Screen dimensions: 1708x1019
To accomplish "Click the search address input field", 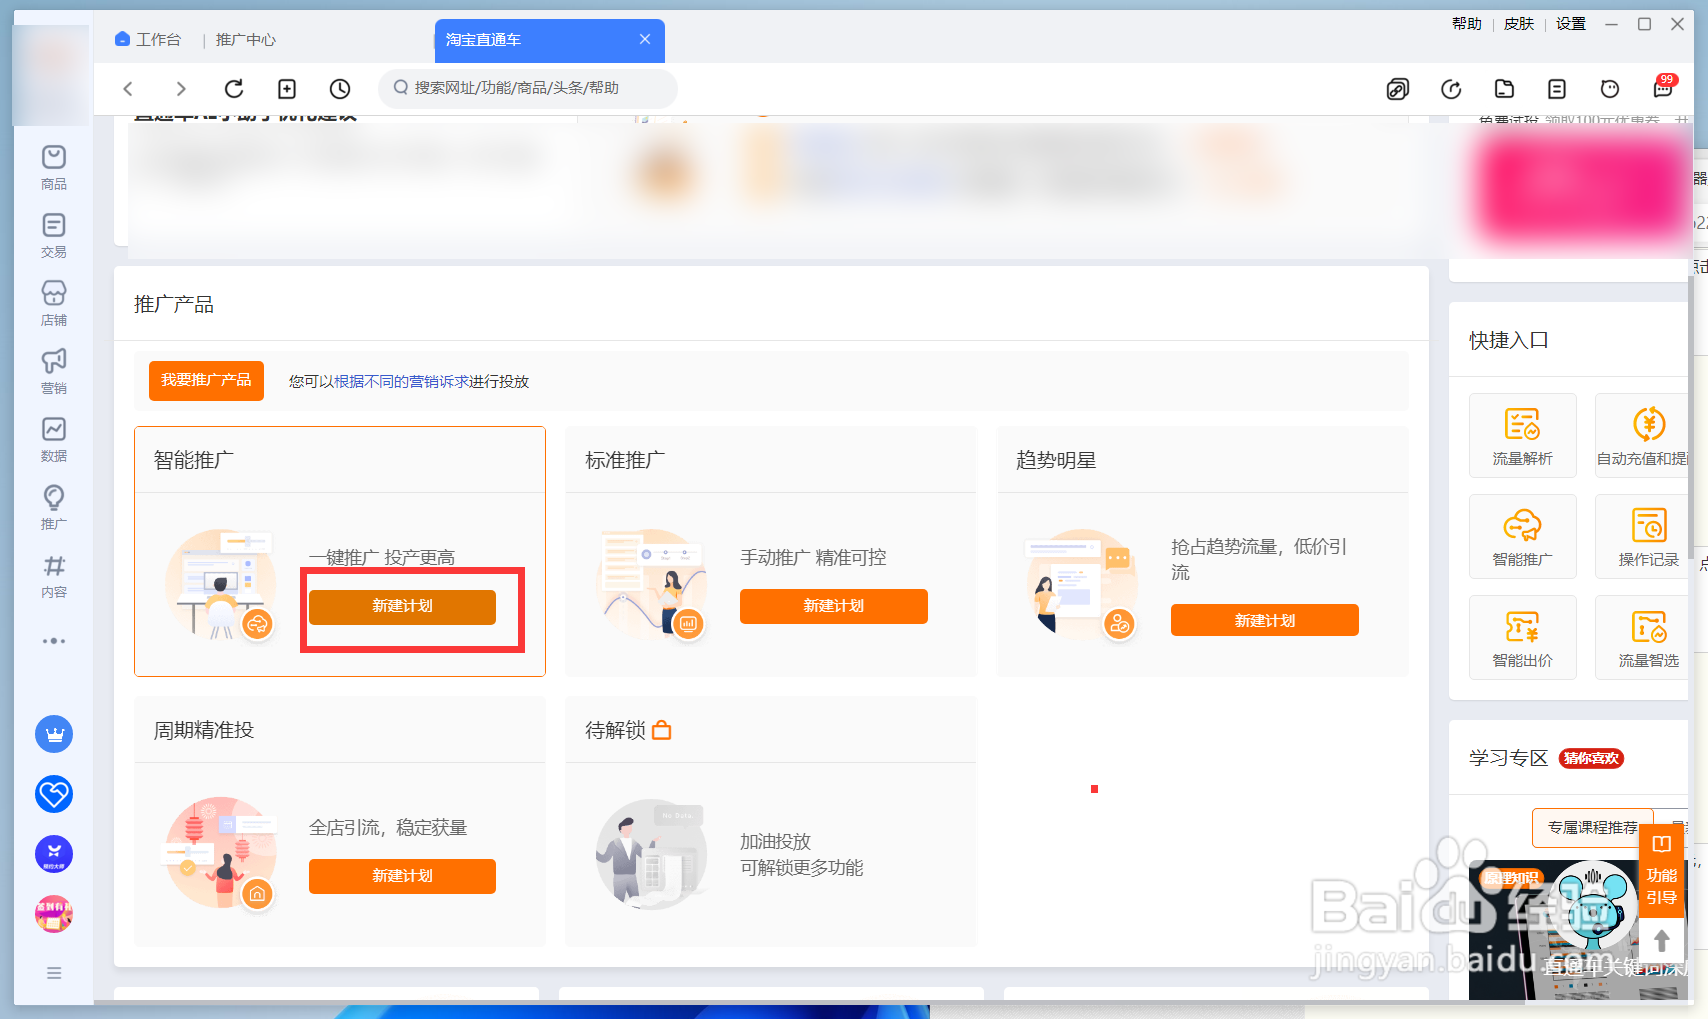I will click(x=528, y=88).
